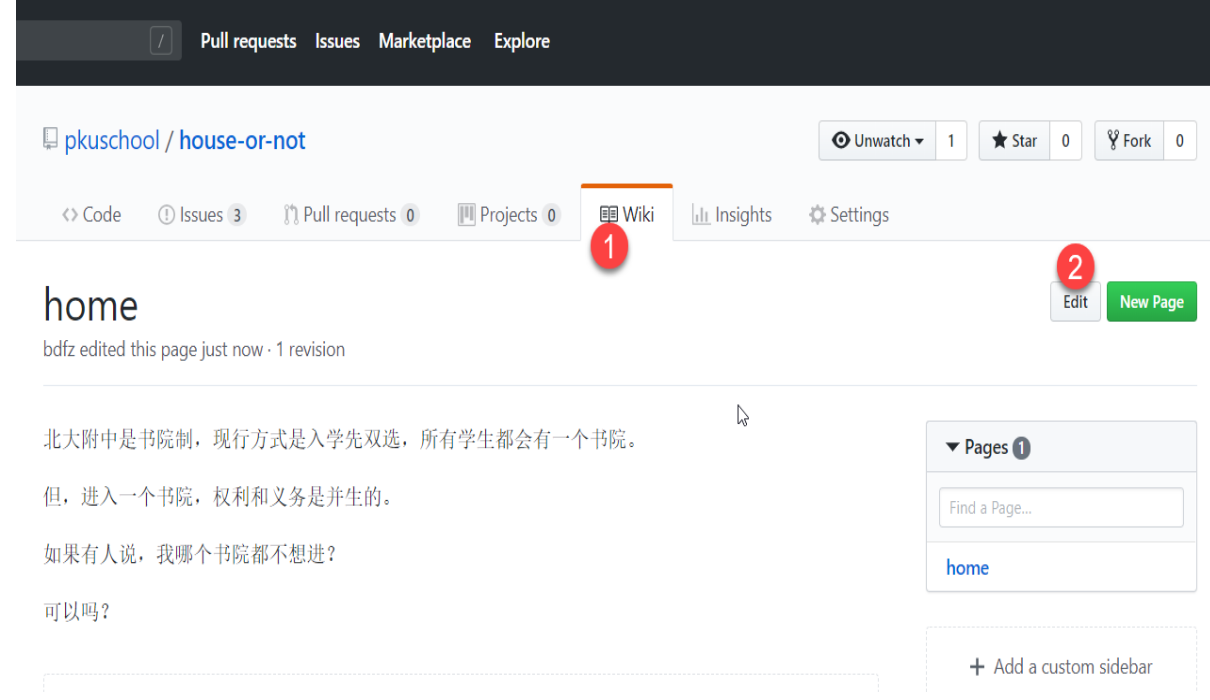Create a wiki page with New Page
This screenshot has width=1210, height=700.
click(1151, 302)
